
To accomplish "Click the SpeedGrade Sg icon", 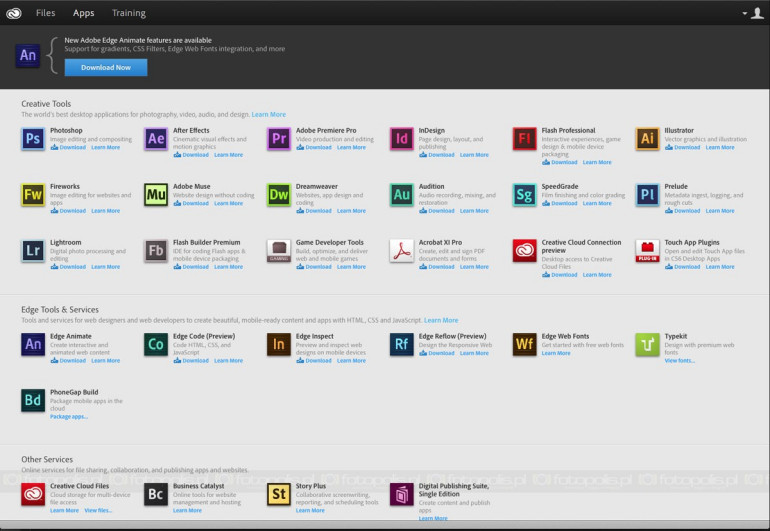I will coord(524,195).
